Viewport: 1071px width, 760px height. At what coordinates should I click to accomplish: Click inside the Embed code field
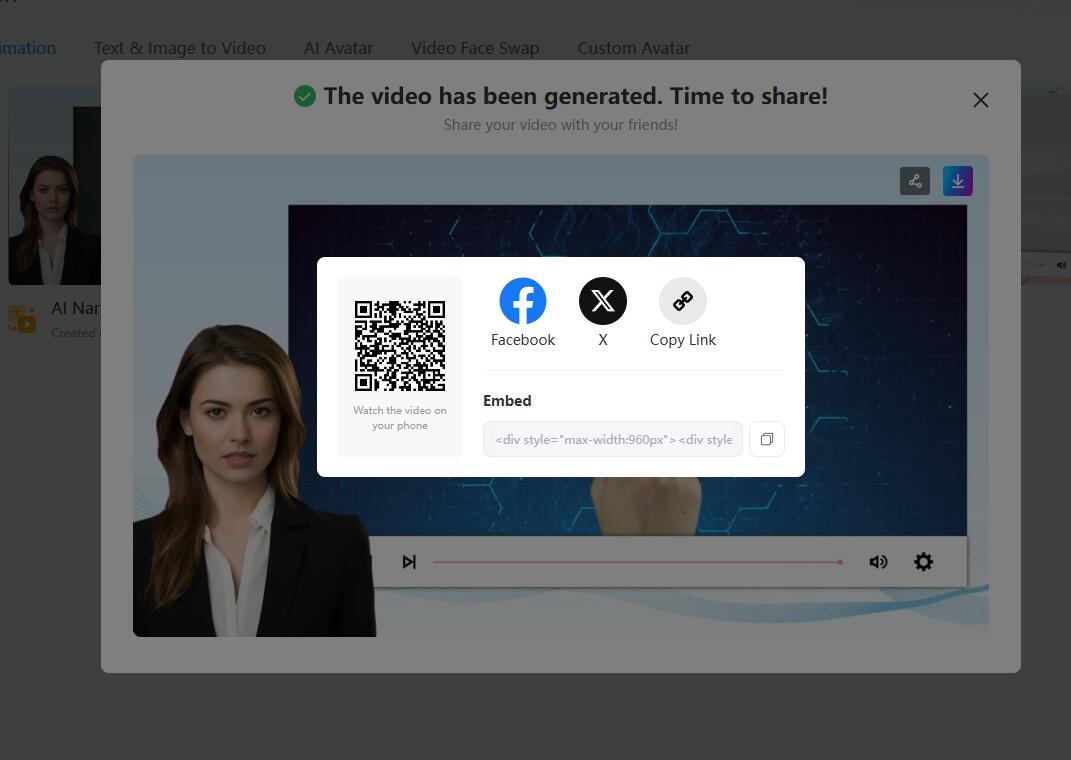[612, 439]
